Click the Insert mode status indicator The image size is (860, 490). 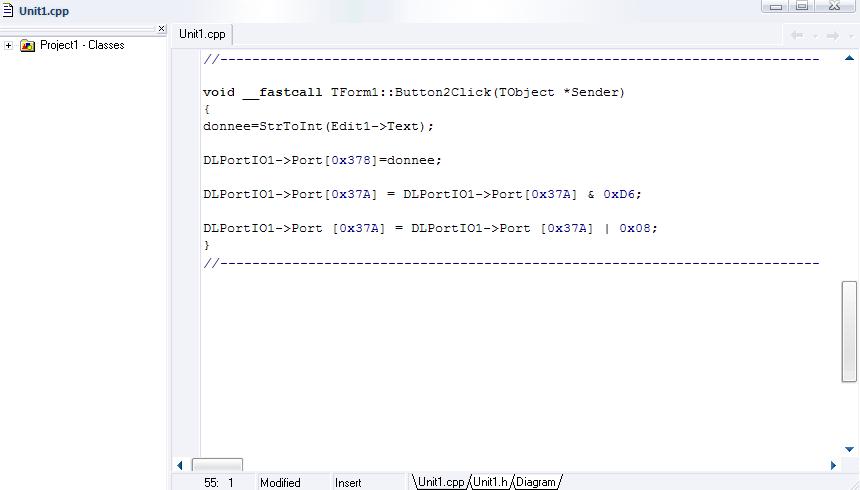point(348,483)
